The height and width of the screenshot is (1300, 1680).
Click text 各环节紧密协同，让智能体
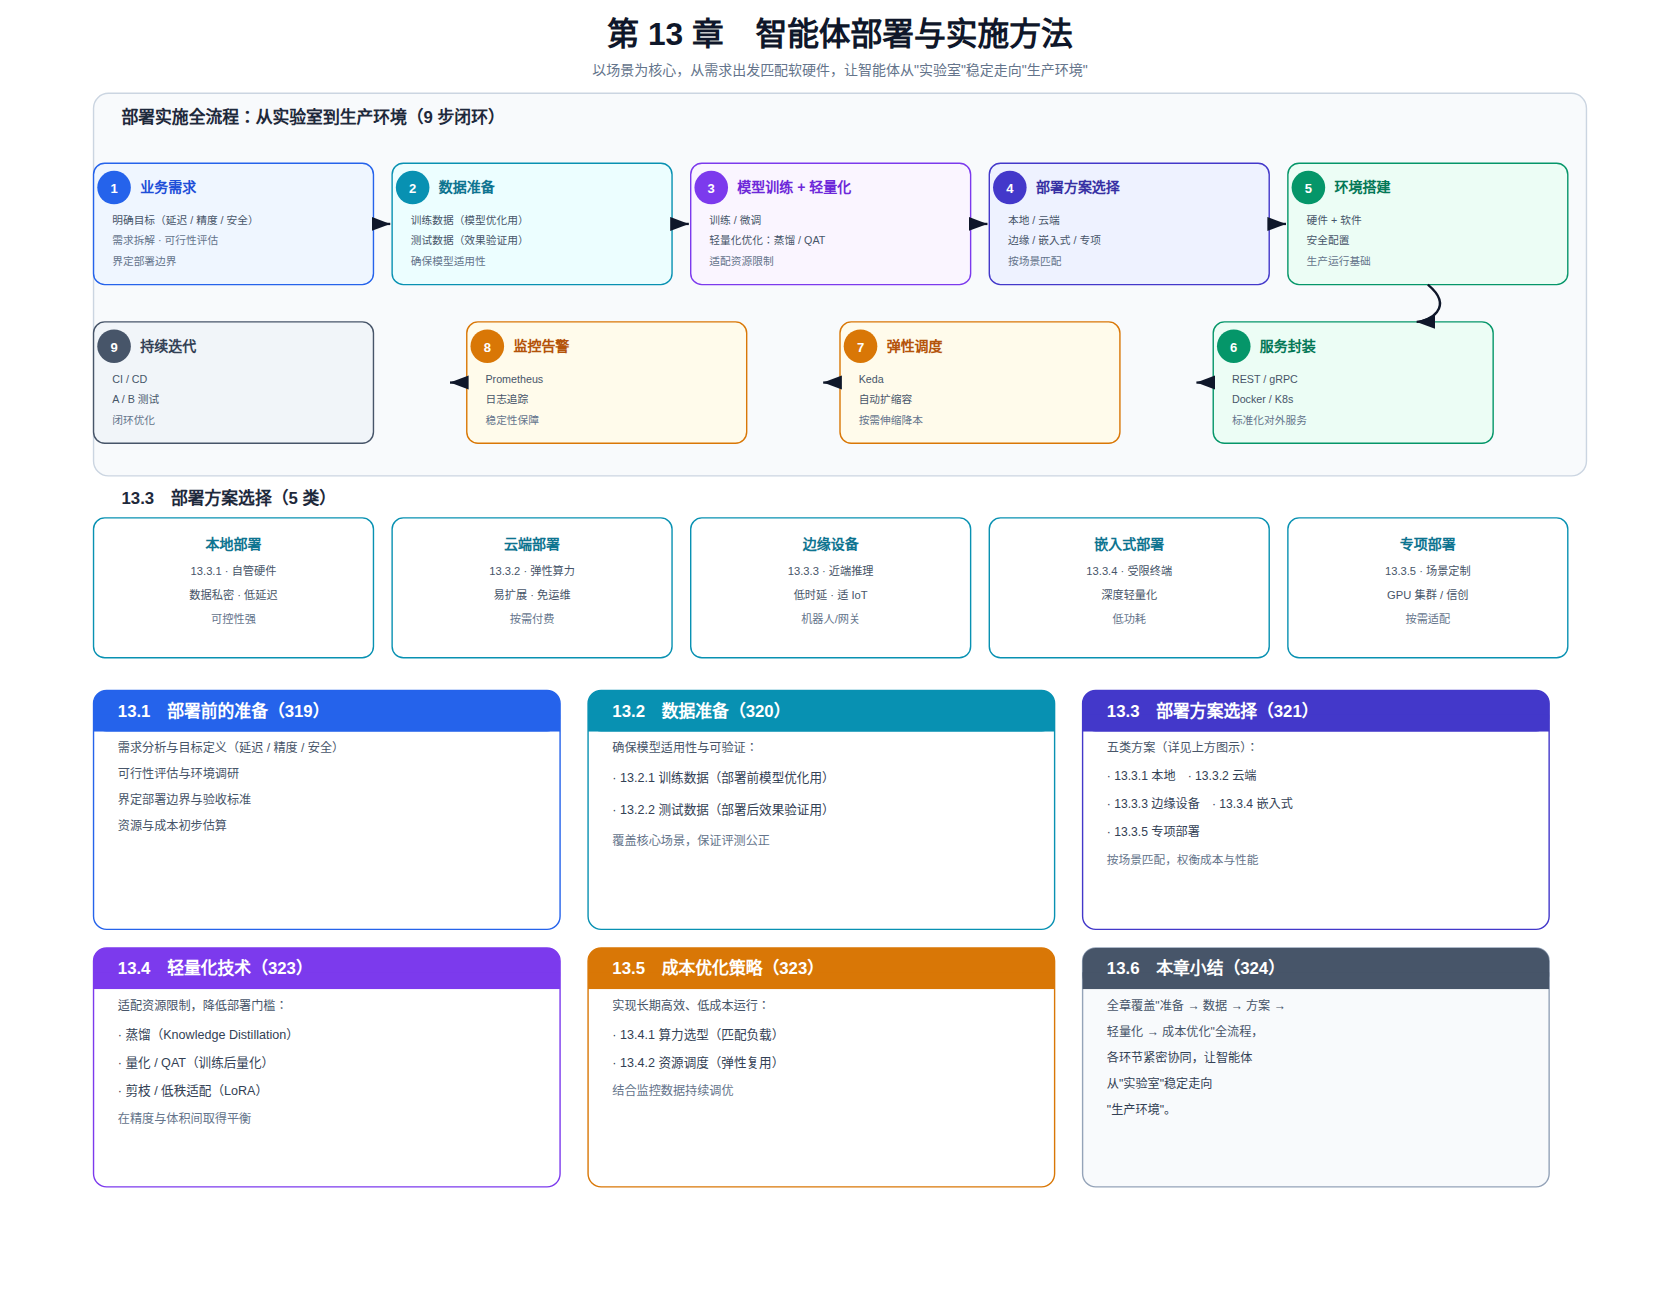(x=1179, y=1057)
